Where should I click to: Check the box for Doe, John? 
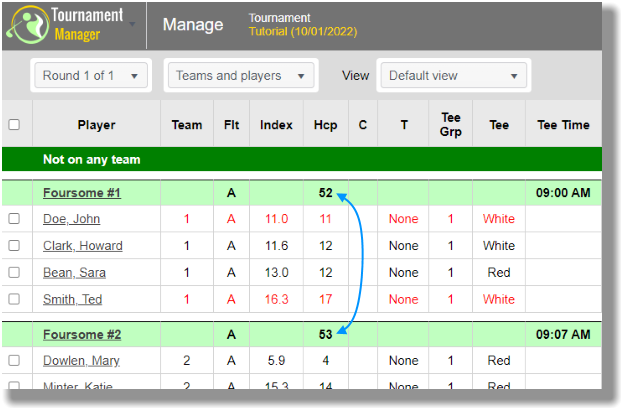14,218
